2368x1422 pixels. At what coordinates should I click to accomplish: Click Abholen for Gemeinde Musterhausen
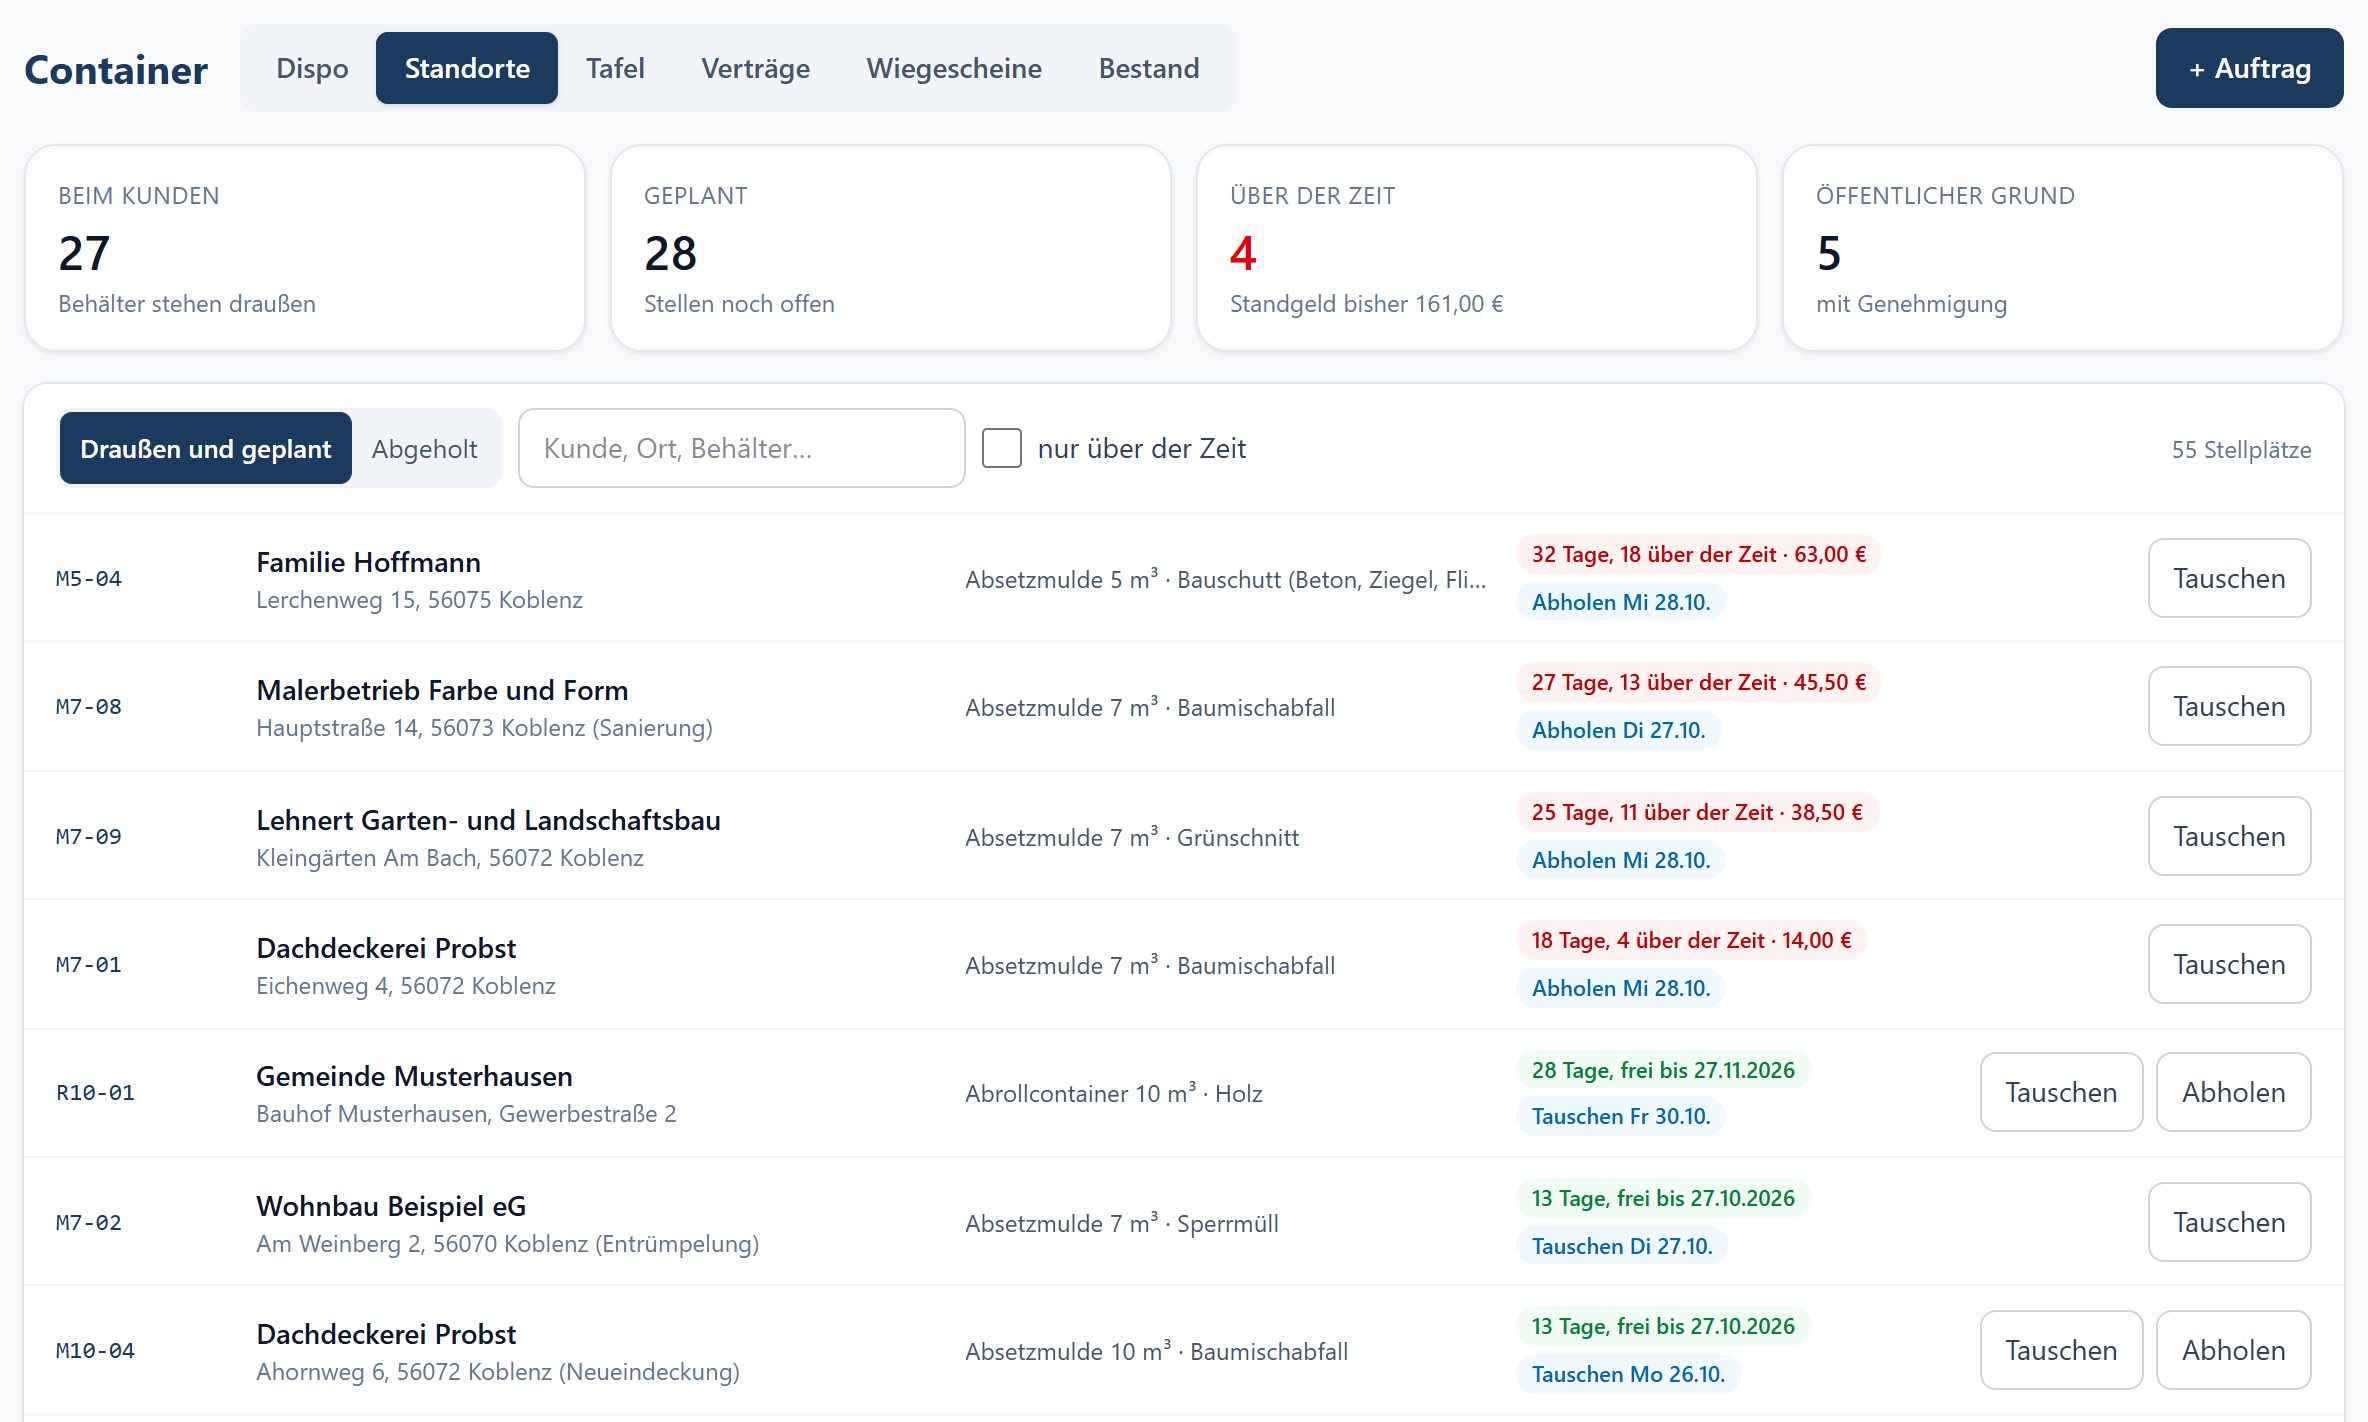(2233, 1092)
